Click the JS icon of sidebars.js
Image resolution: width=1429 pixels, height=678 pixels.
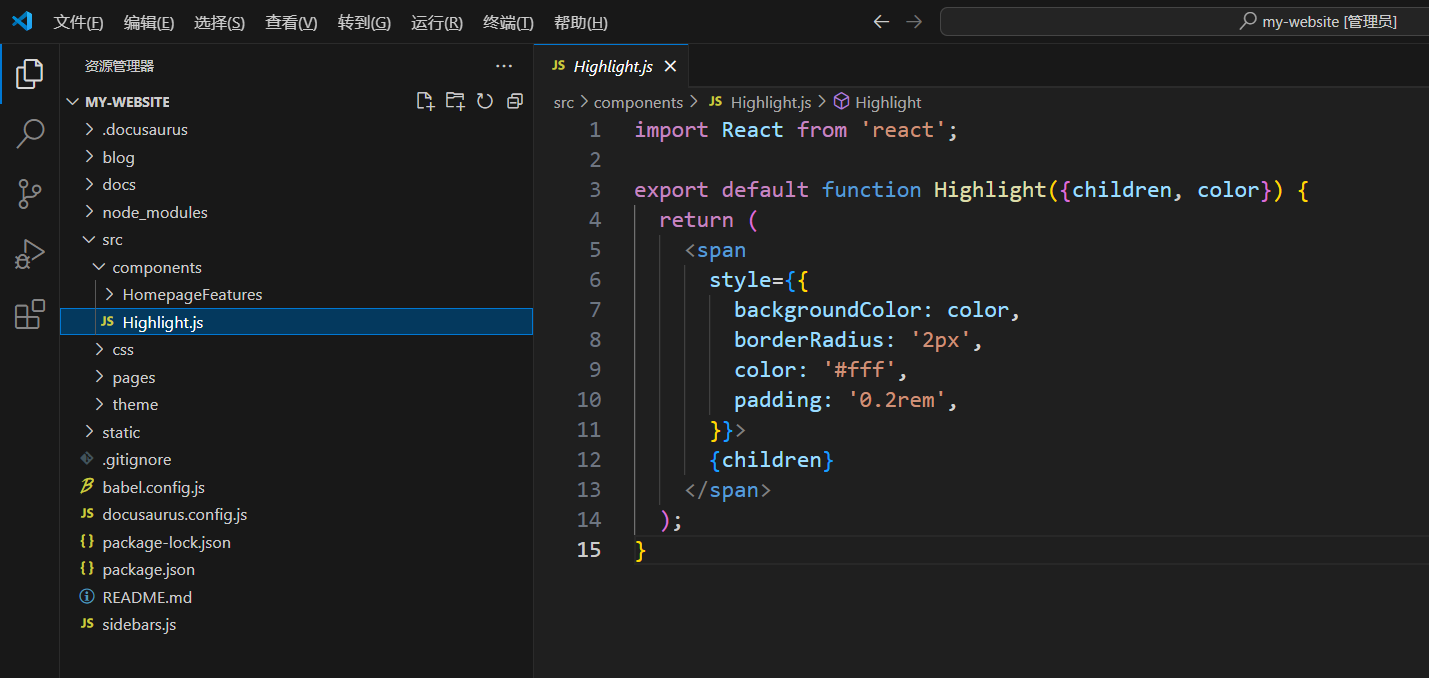point(87,624)
